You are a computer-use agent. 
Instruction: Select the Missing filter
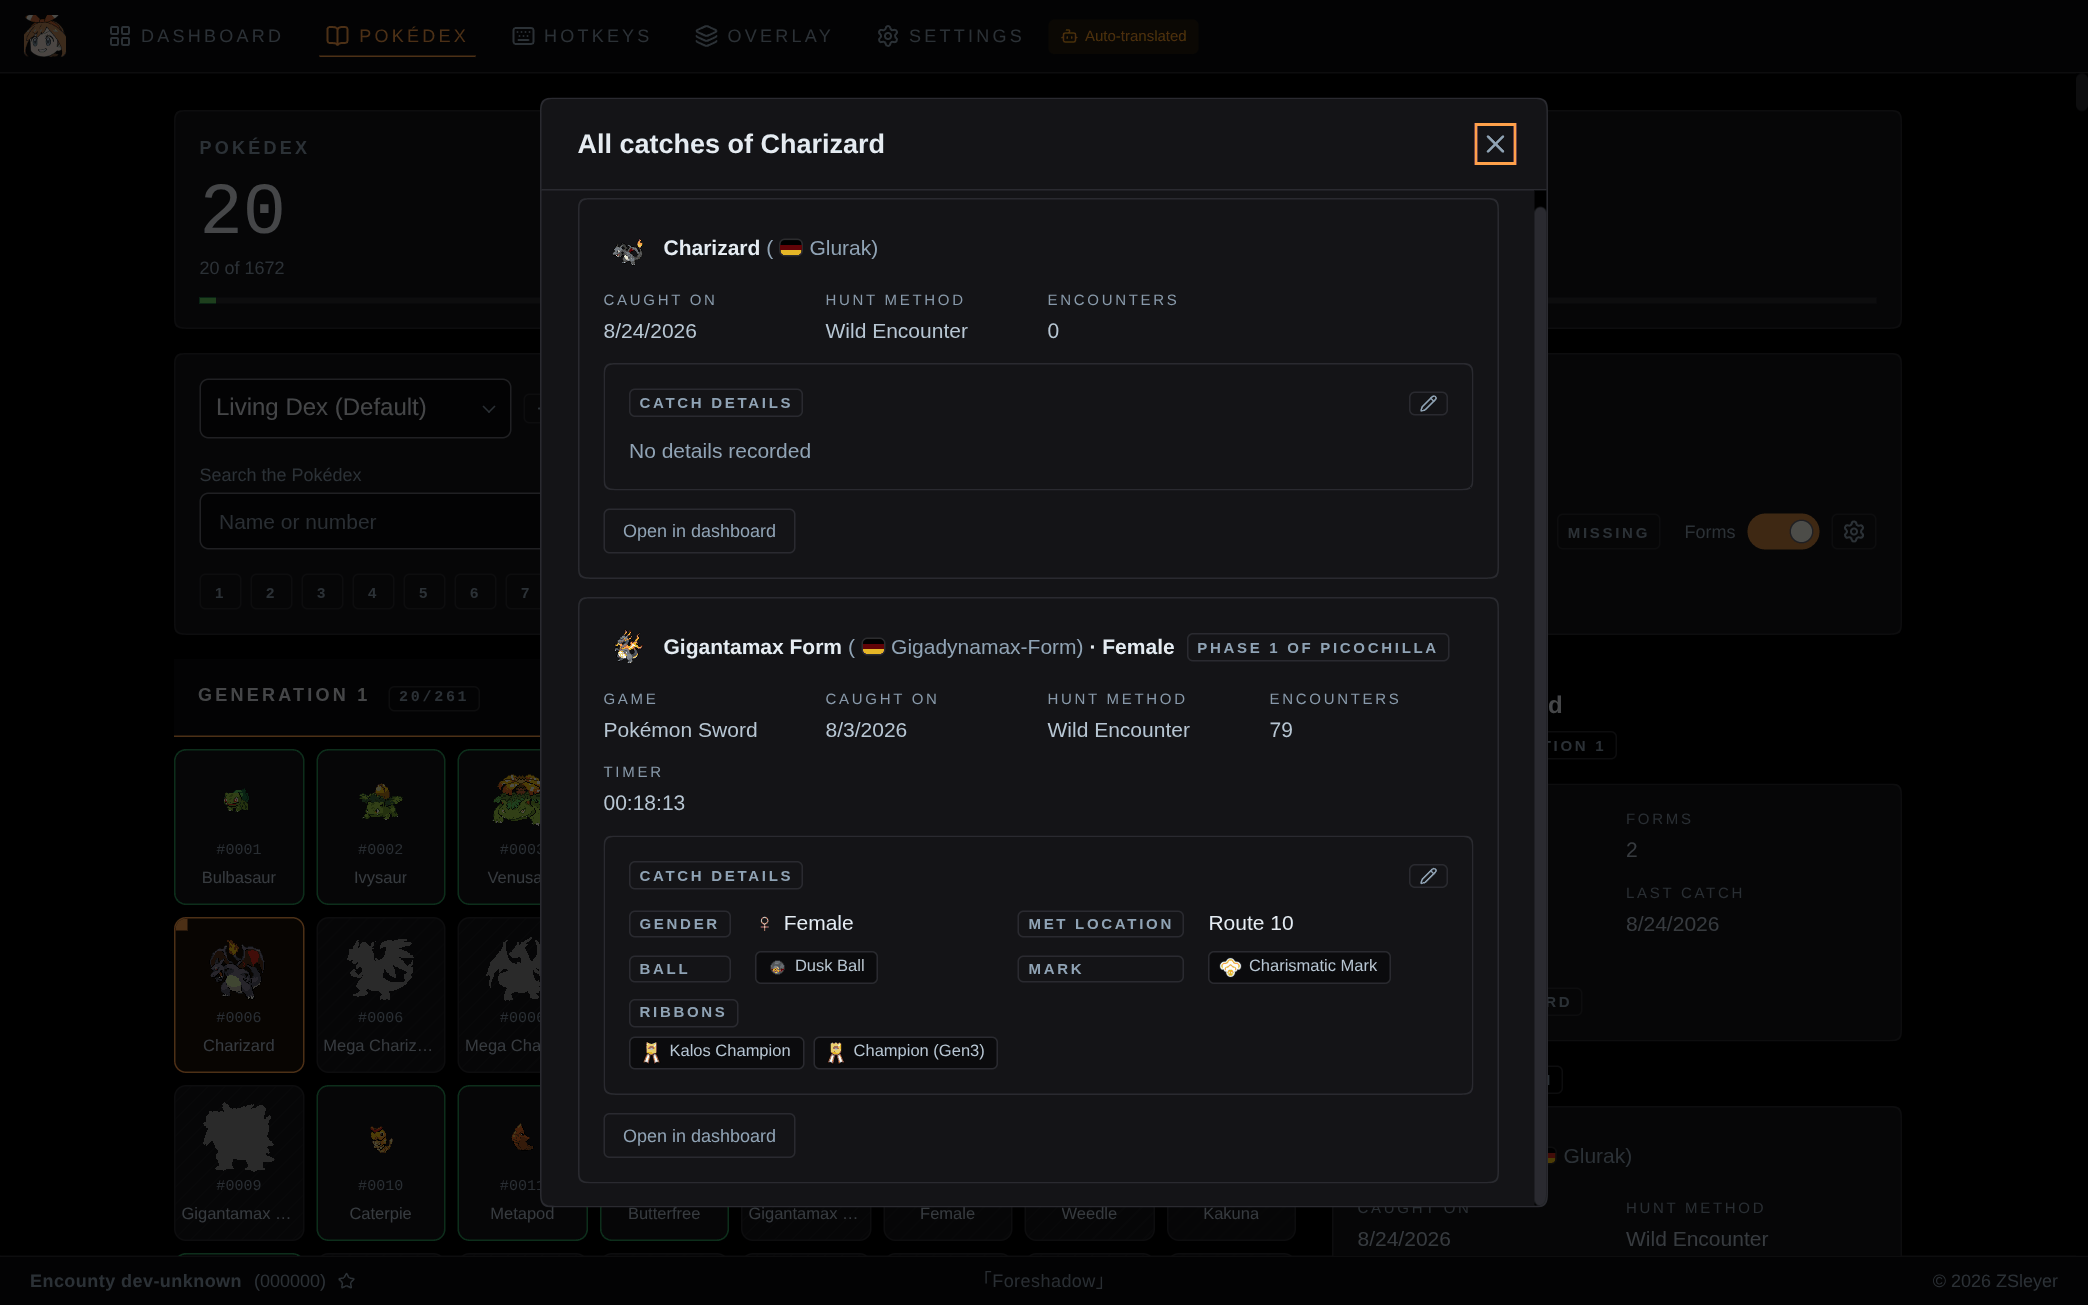pyautogui.click(x=1608, y=533)
